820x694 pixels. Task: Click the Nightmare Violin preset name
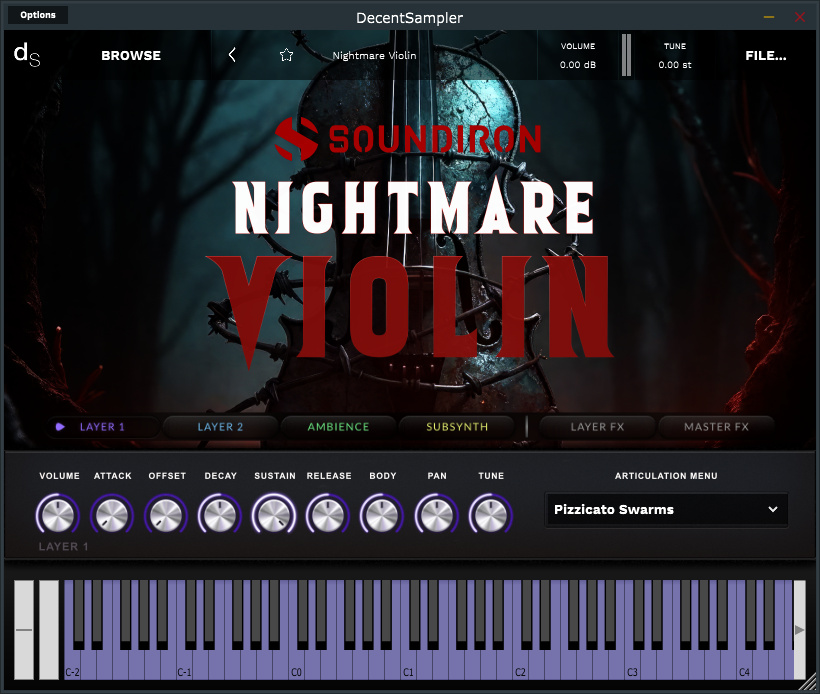[374, 55]
